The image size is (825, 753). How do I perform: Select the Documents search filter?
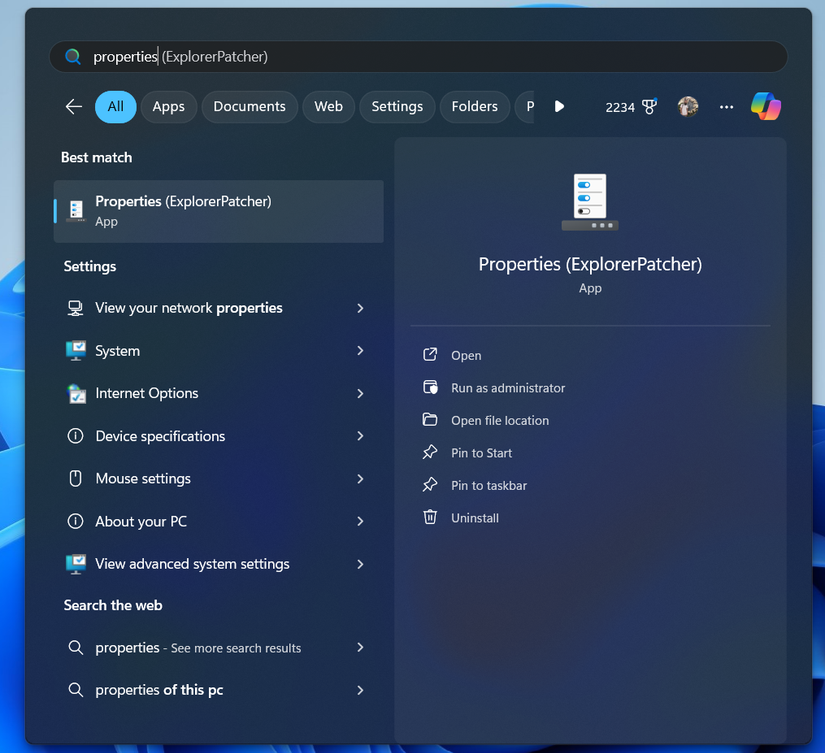pyautogui.click(x=249, y=106)
